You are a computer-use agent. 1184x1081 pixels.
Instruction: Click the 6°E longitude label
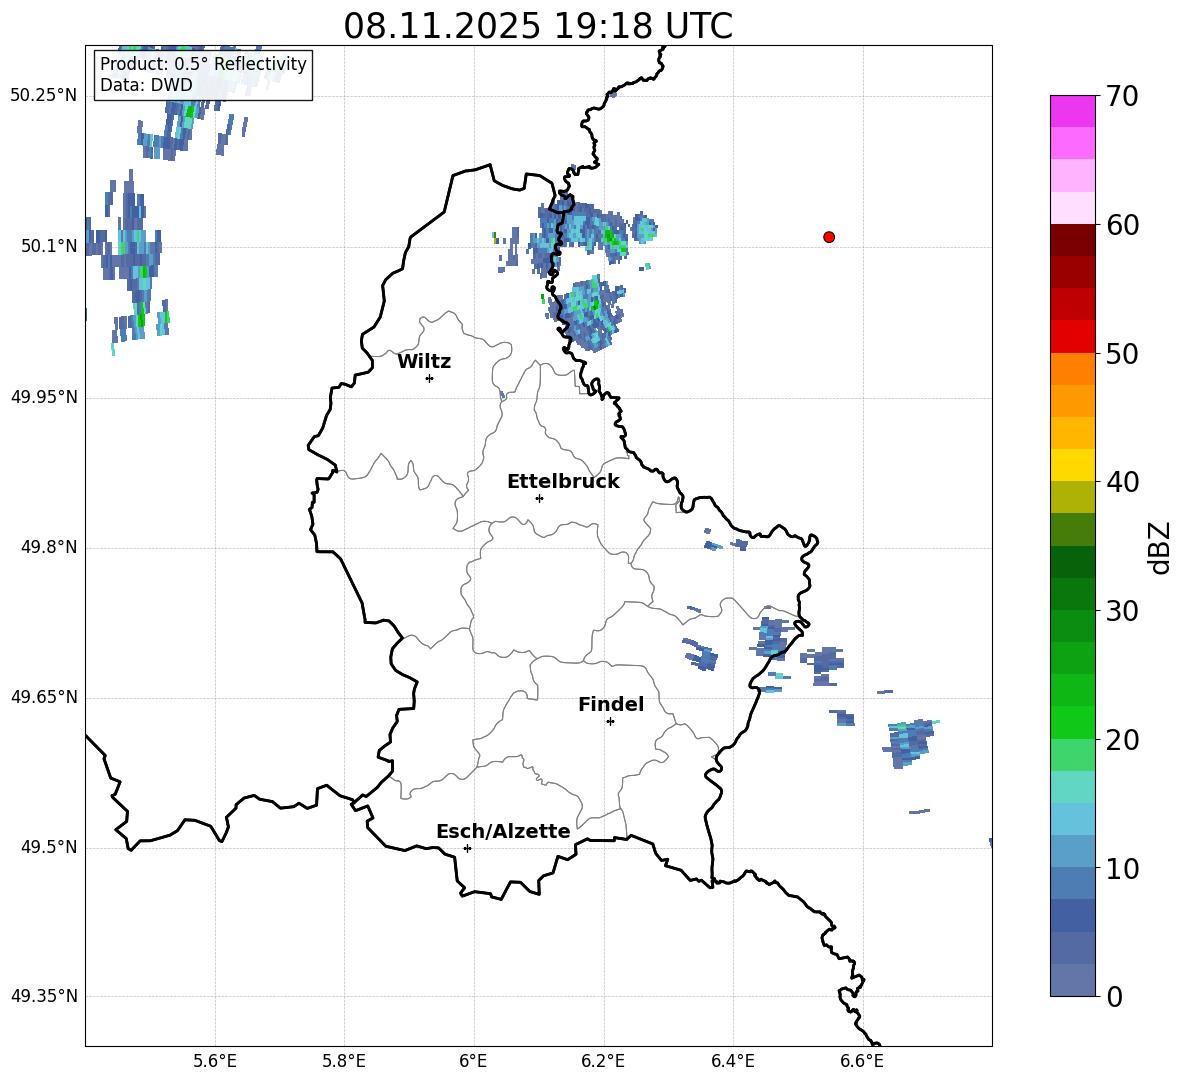(x=473, y=1061)
